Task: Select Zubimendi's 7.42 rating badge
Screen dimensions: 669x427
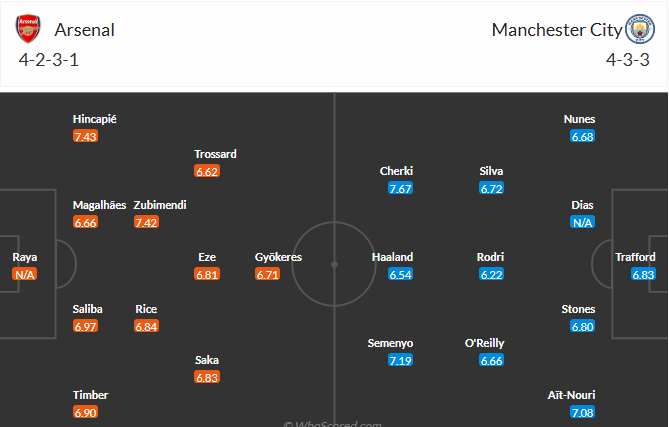Action: [147, 222]
